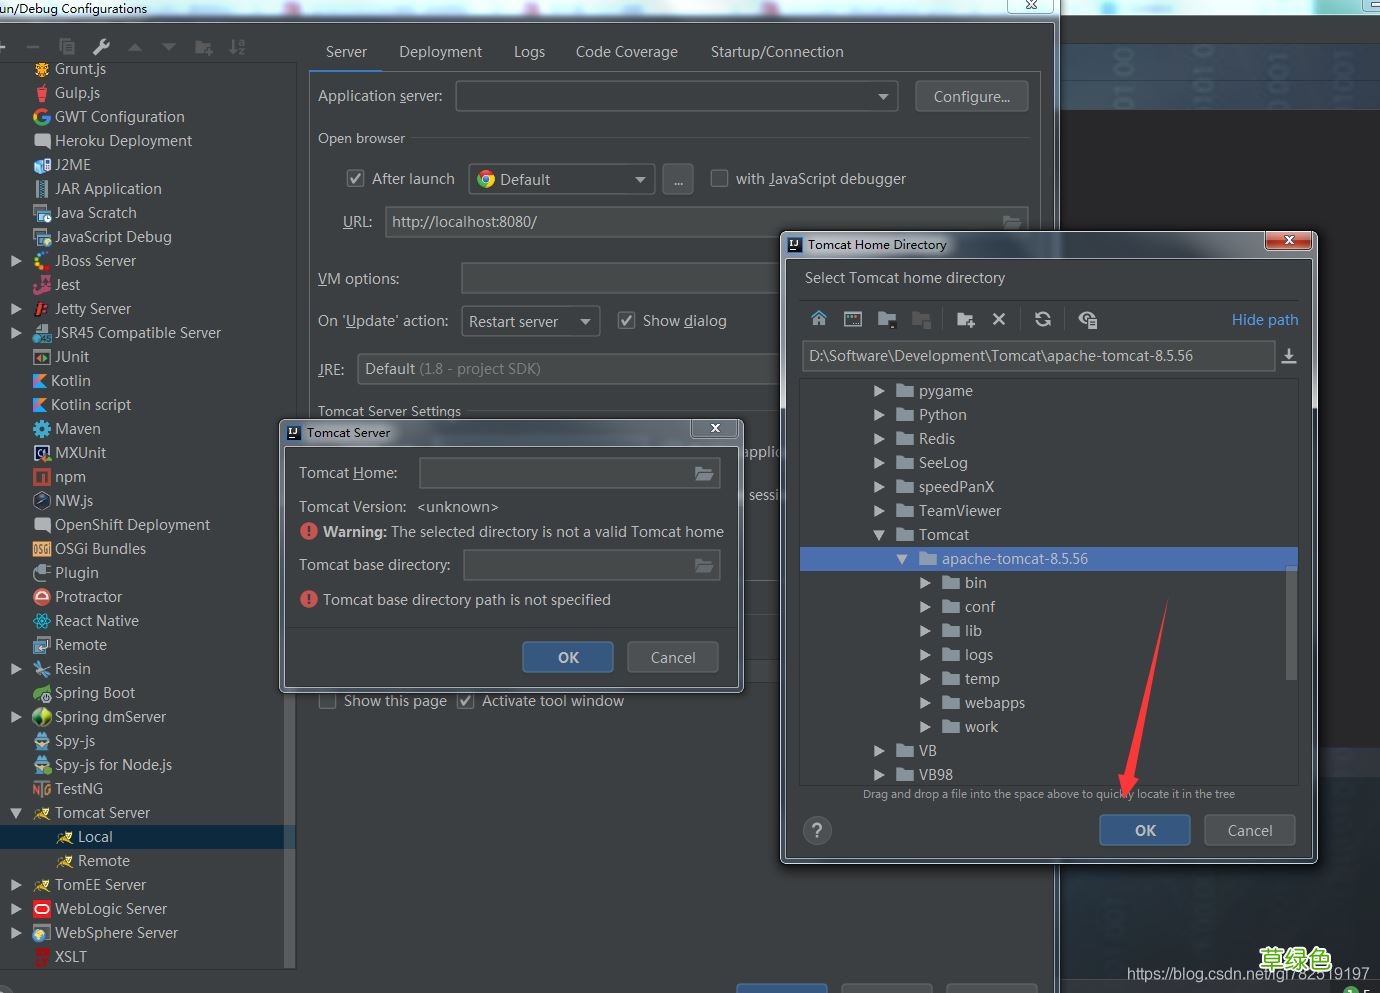
Task: Click OK in Tomcat Home Directory dialog
Action: pos(1144,830)
